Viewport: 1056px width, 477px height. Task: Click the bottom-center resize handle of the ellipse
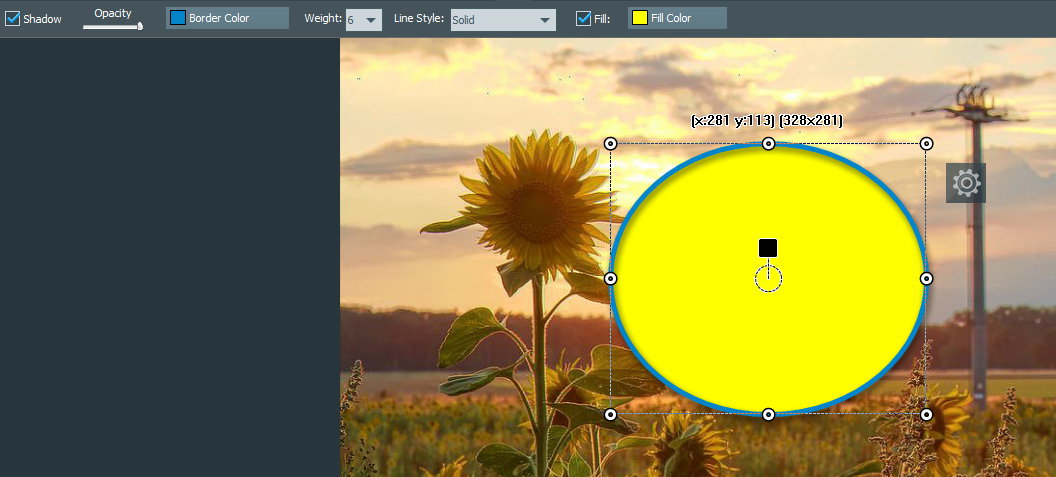pyautogui.click(x=768, y=414)
